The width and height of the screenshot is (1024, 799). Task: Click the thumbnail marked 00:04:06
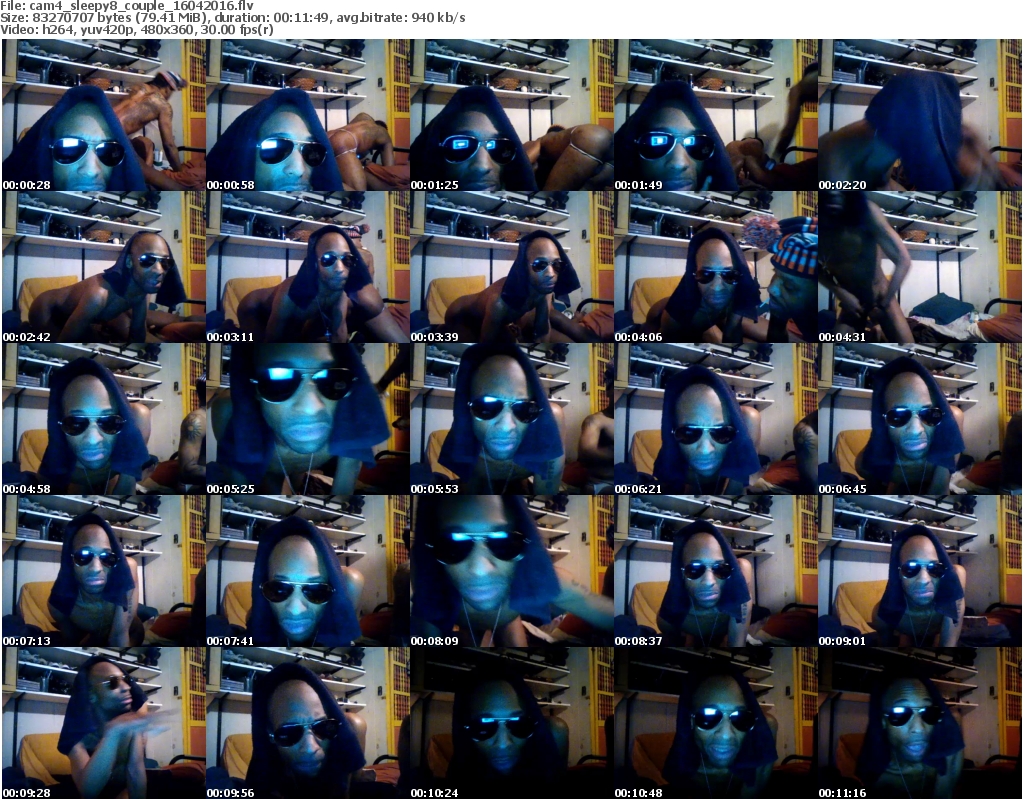(x=716, y=267)
